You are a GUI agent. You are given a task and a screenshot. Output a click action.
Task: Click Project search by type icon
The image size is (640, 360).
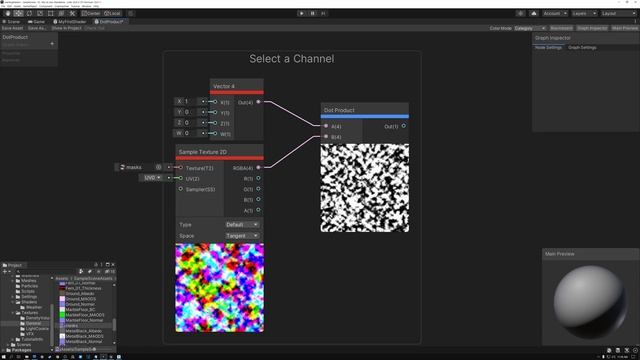tap(81, 271)
